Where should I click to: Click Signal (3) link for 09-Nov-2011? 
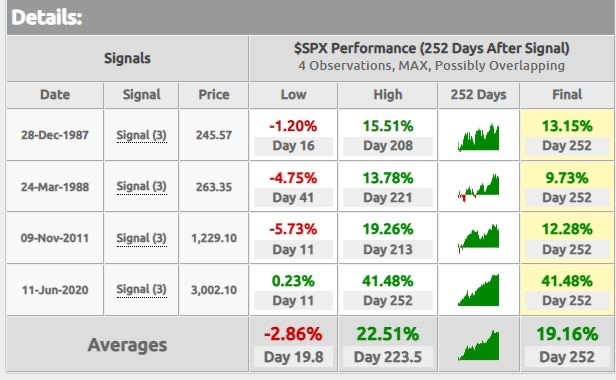tap(141, 238)
